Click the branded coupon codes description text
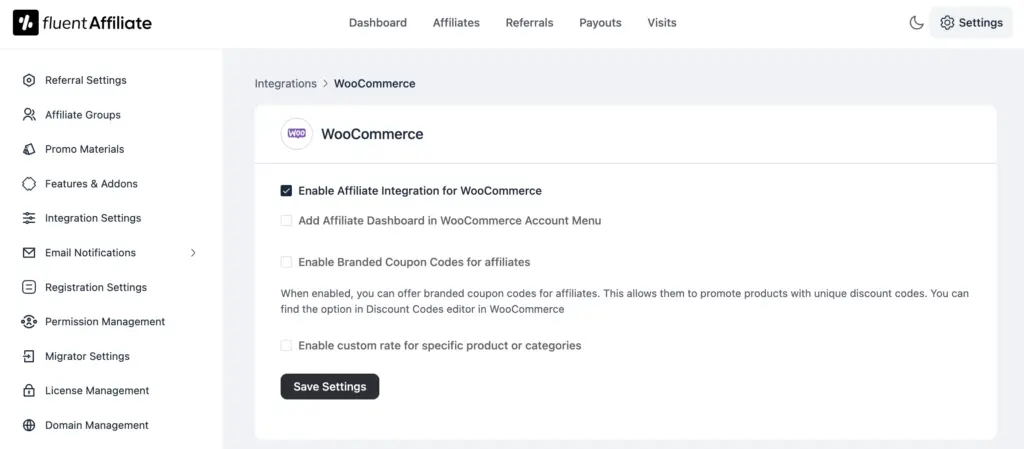Image resolution: width=1024 pixels, height=449 pixels. (x=625, y=302)
